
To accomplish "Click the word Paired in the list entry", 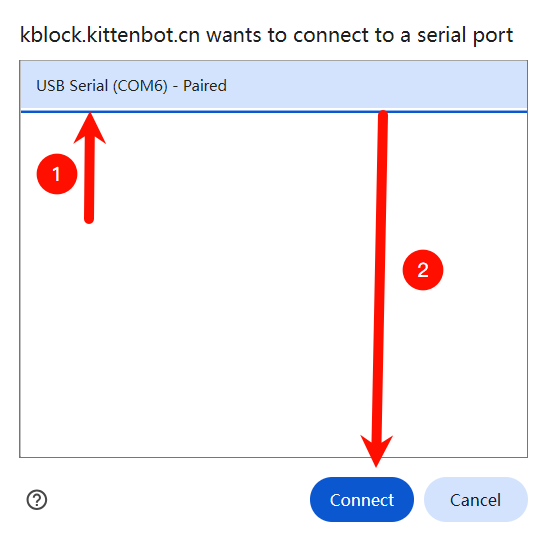I will pyautogui.click(x=205, y=86).
